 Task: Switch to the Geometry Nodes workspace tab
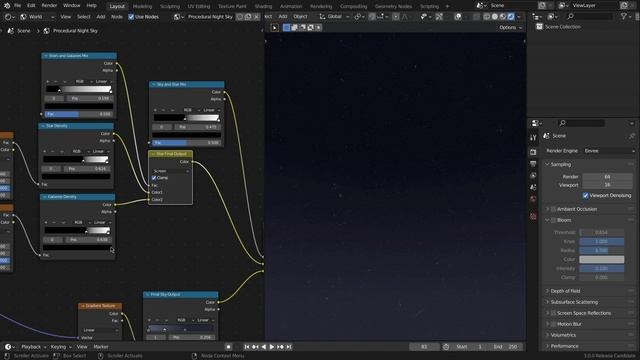click(x=393, y=6)
